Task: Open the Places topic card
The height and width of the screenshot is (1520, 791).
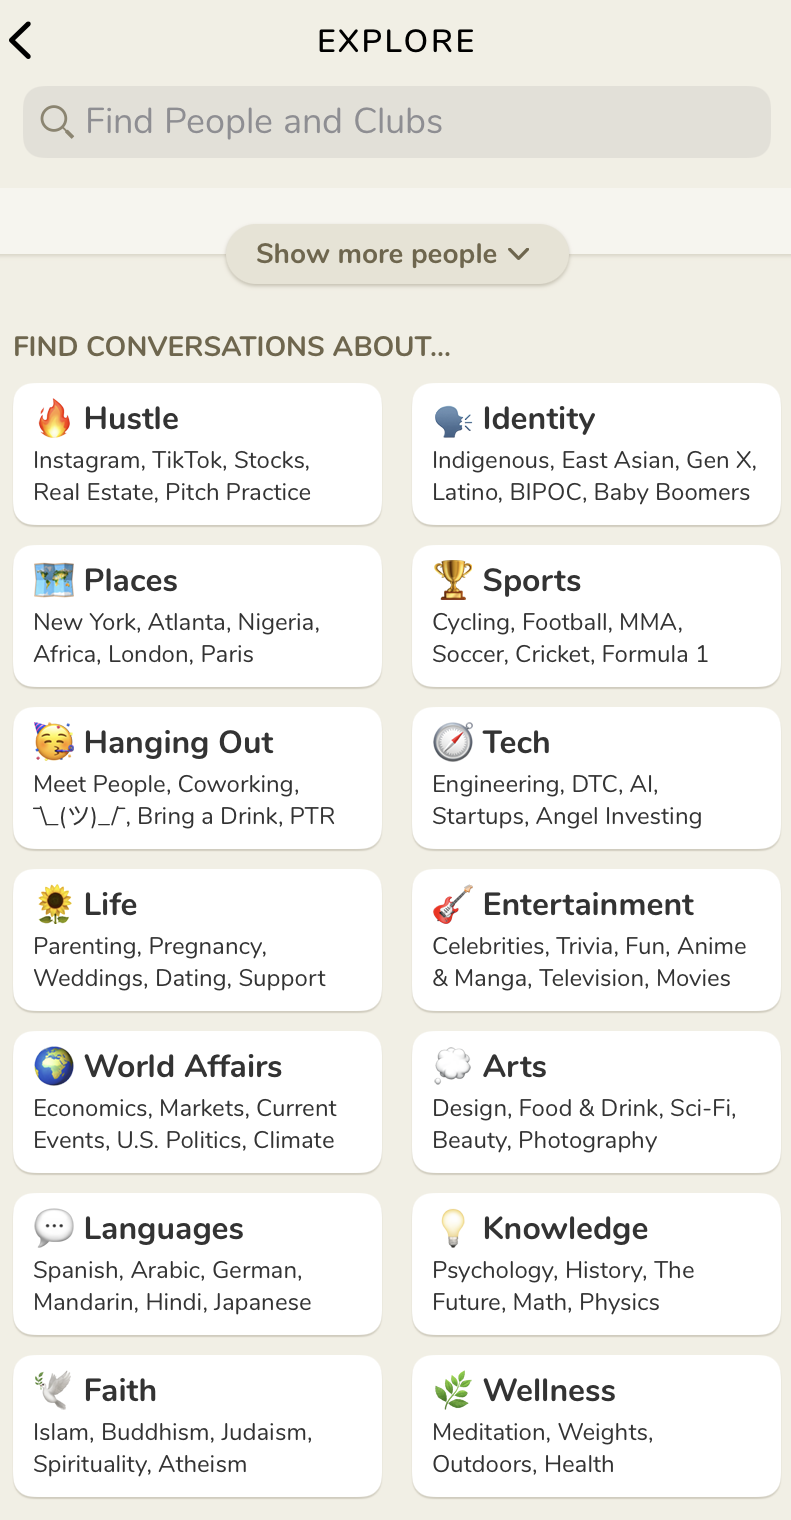Action: point(197,616)
